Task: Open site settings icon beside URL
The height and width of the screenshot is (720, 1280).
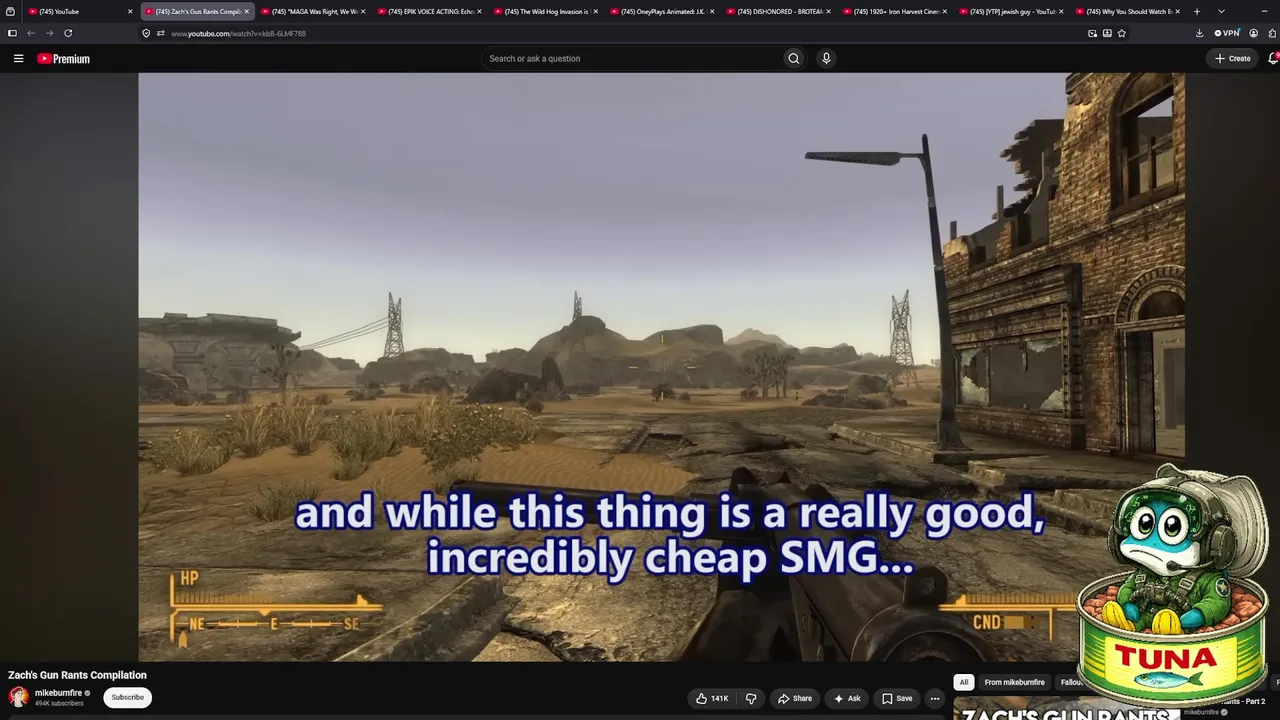Action: pos(160,33)
